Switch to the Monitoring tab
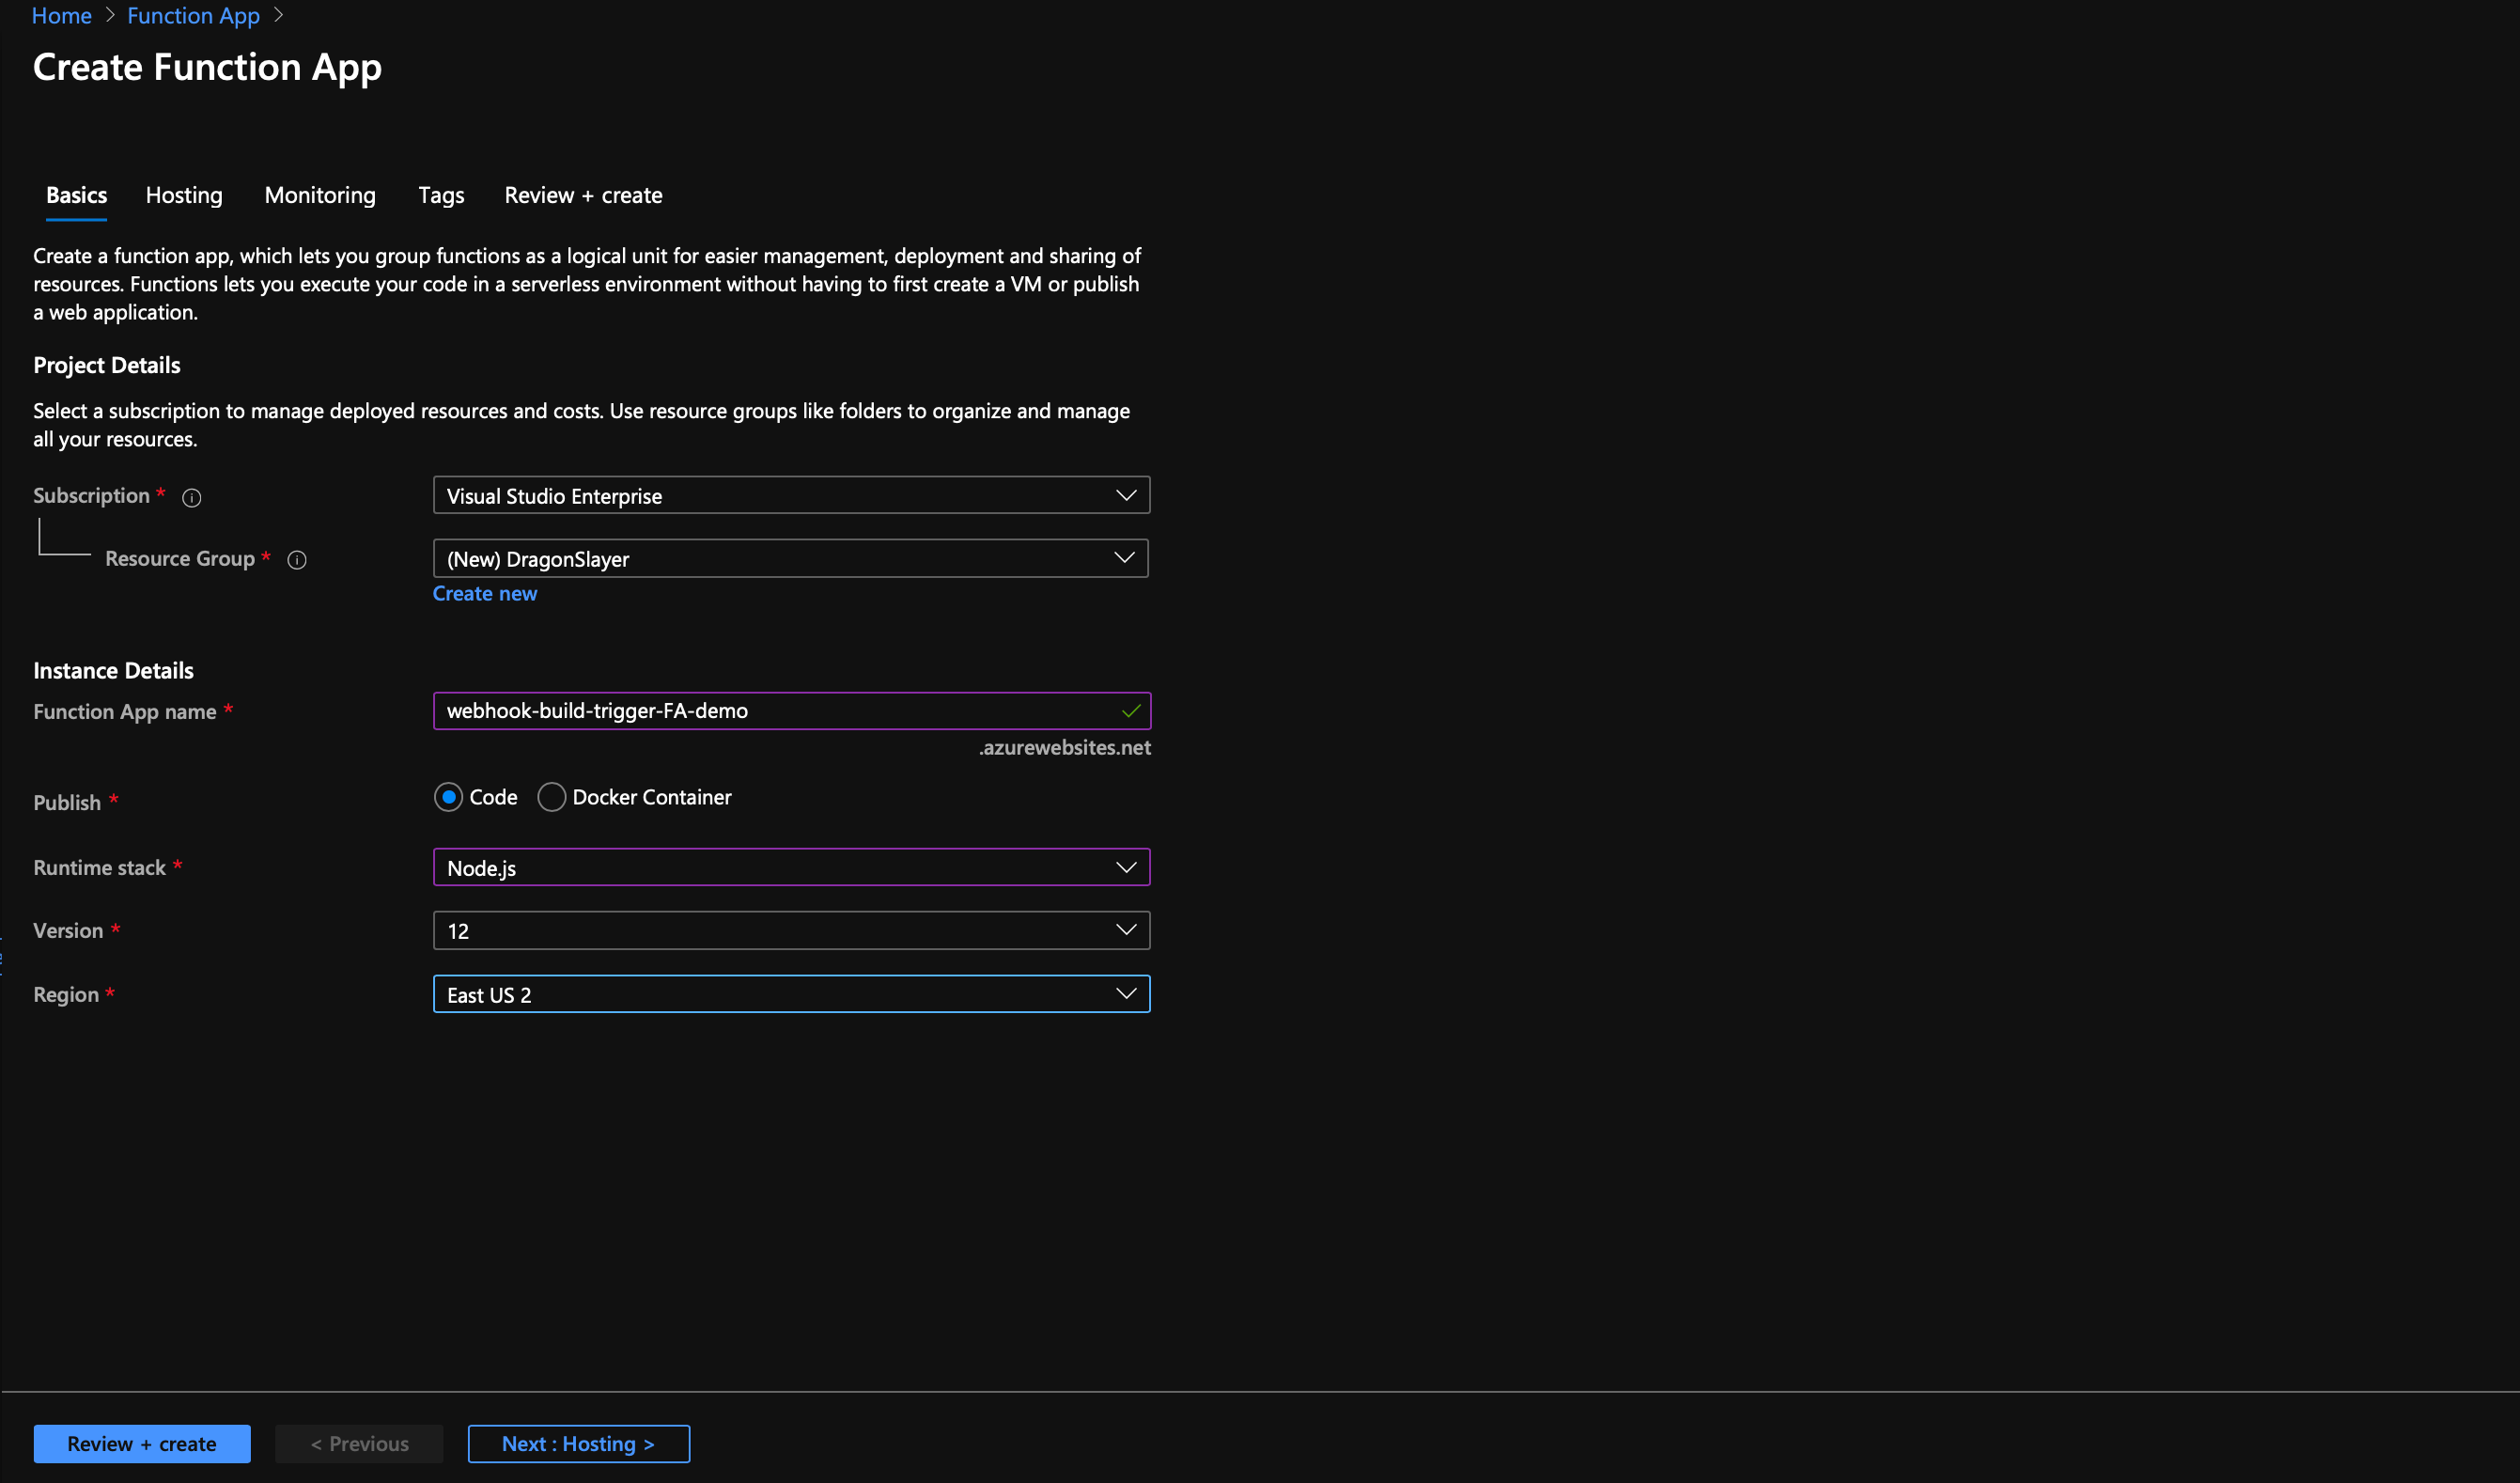This screenshot has width=2520, height=1483. 320,195
